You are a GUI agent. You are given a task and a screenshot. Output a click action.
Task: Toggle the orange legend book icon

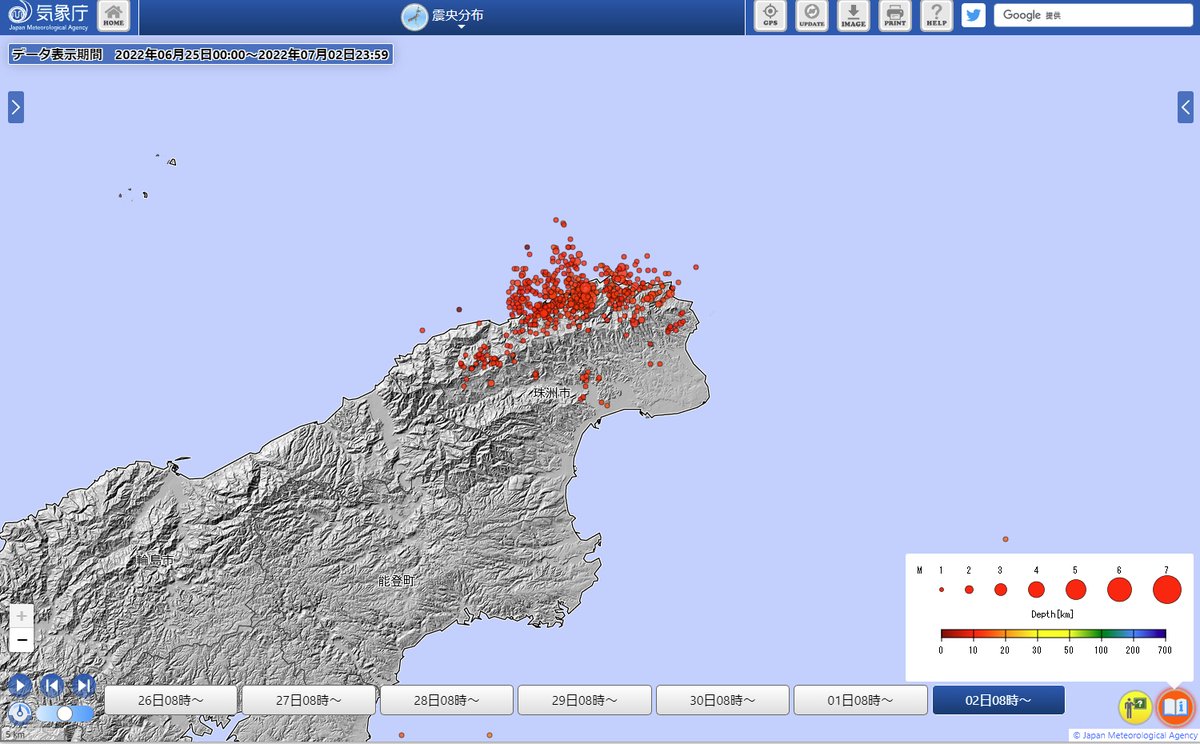point(1175,707)
